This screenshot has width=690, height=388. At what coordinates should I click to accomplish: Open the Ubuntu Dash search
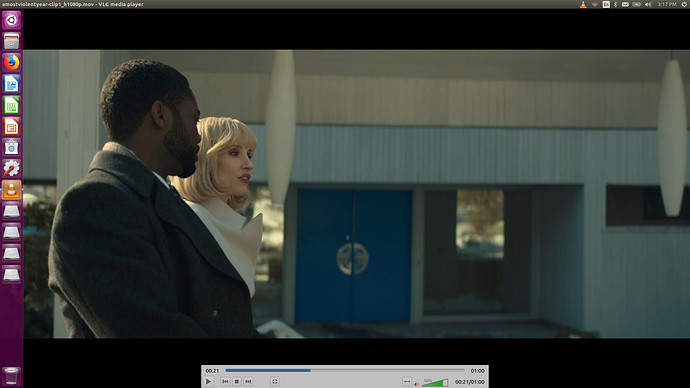[x=11, y=20]
